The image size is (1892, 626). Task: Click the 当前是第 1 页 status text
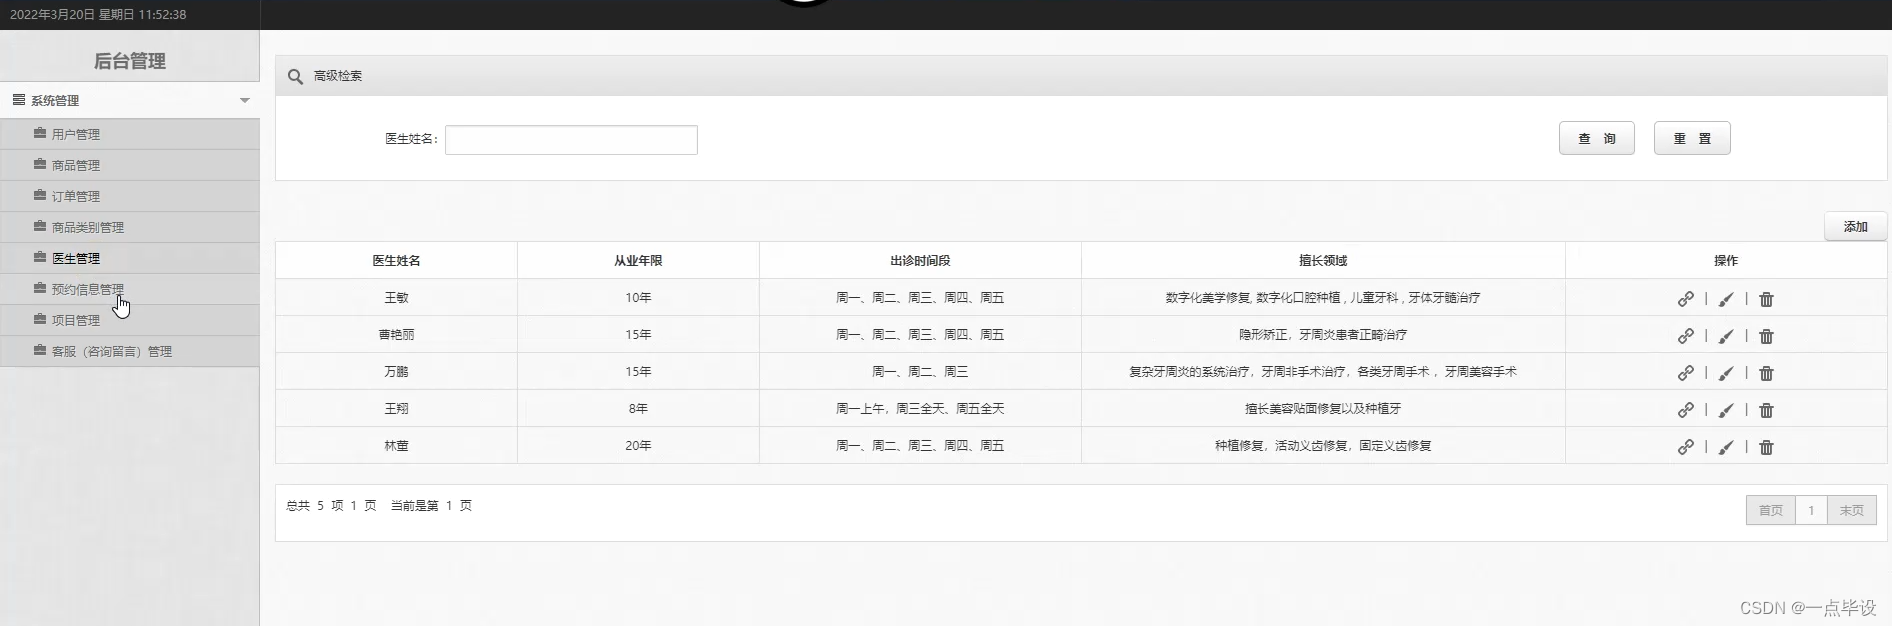(431, 506)
